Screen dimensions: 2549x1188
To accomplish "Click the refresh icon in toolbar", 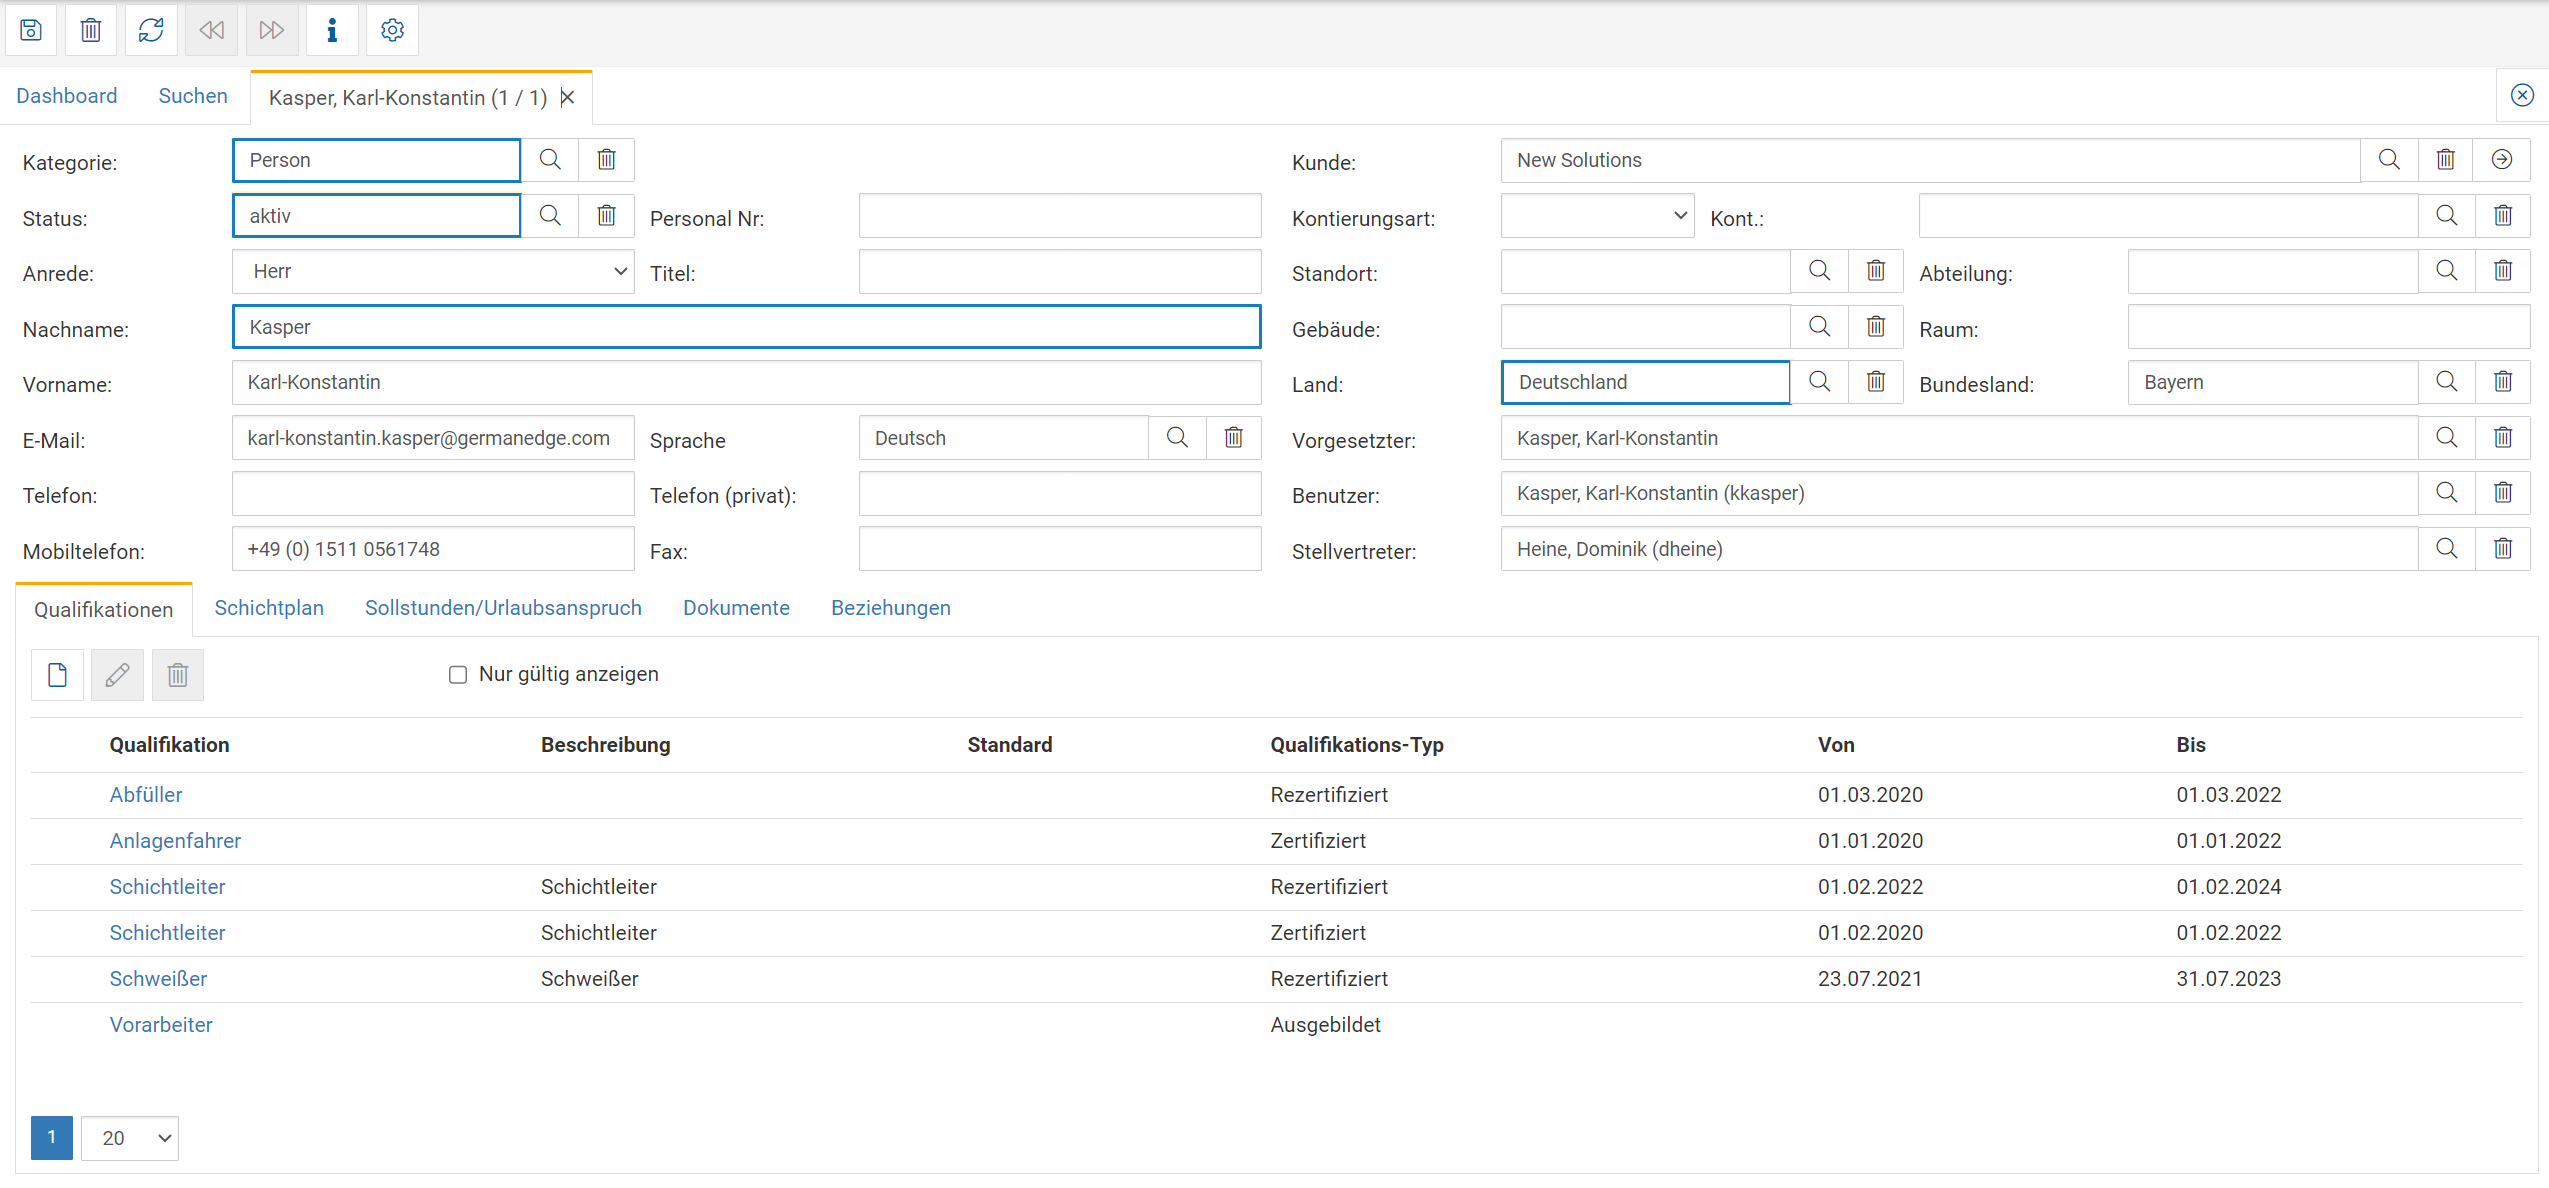I will tap(151, 30).
